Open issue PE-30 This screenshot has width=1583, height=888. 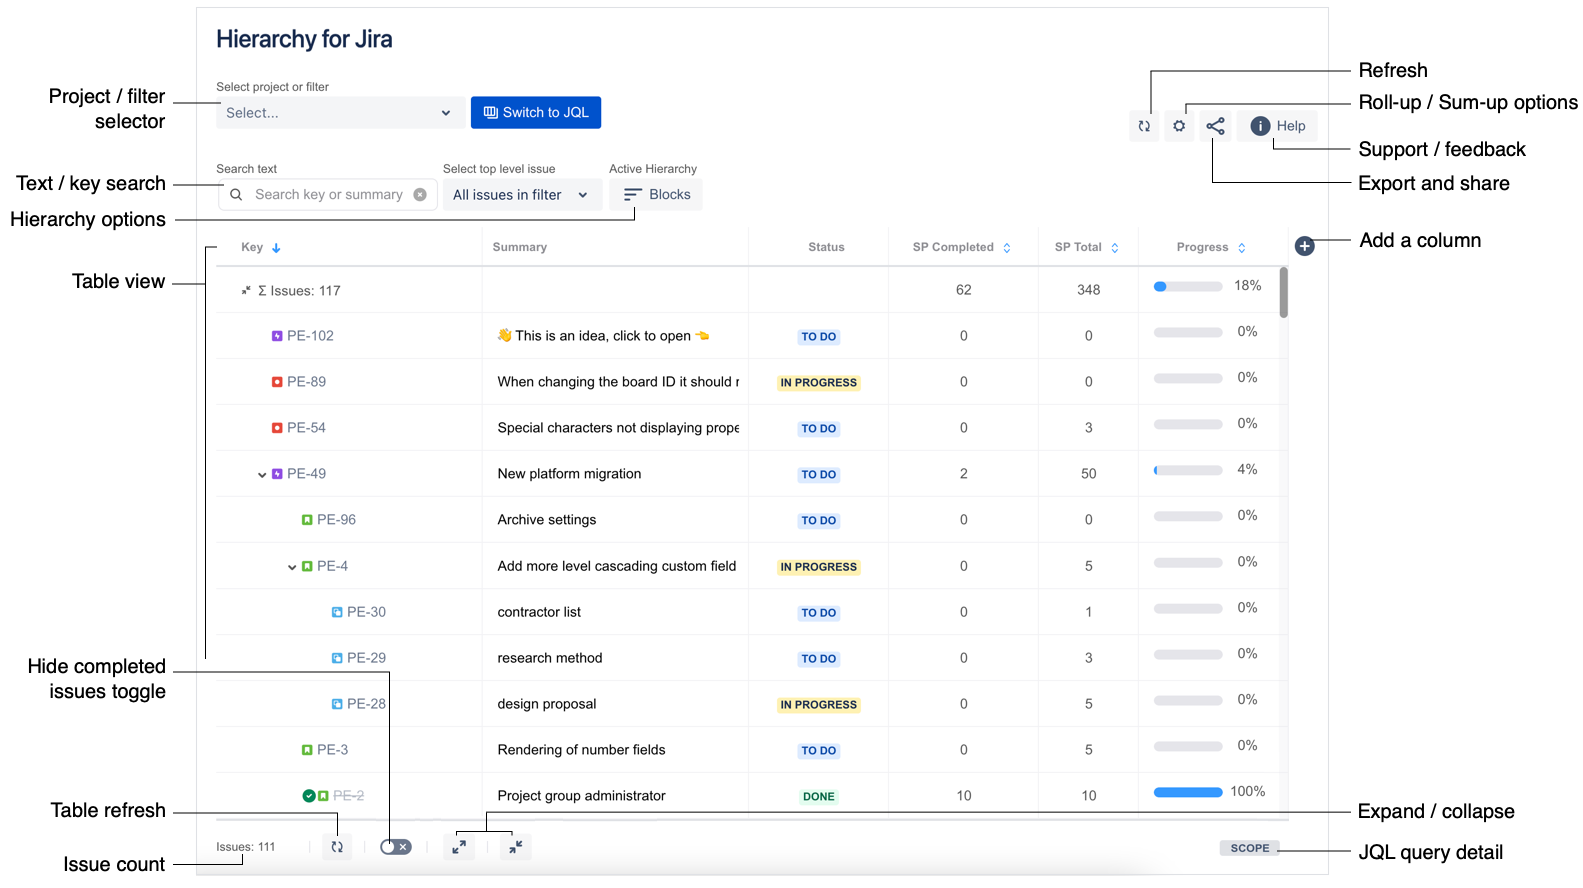(366, 612)
